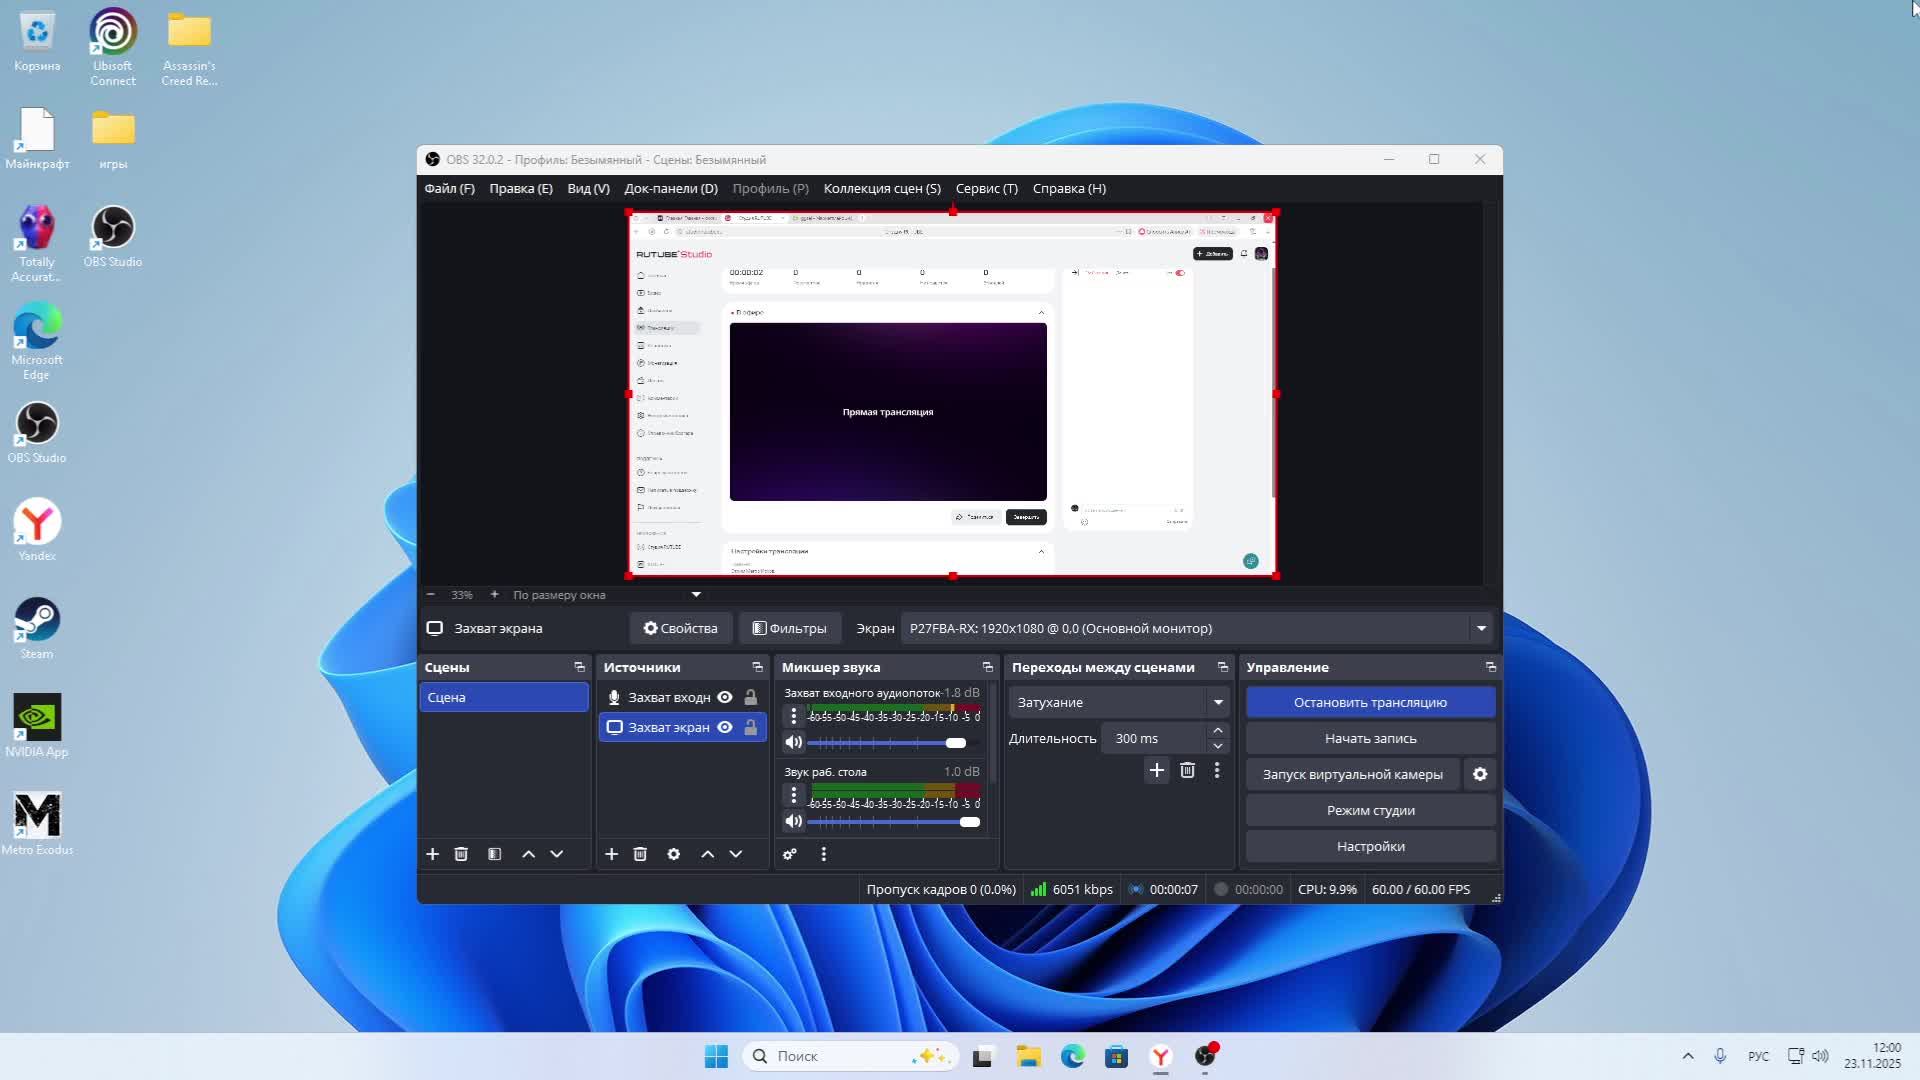Open the Затухание transition dropdown
This screenshot has height=1080, width=1920.
[1218, 702]
